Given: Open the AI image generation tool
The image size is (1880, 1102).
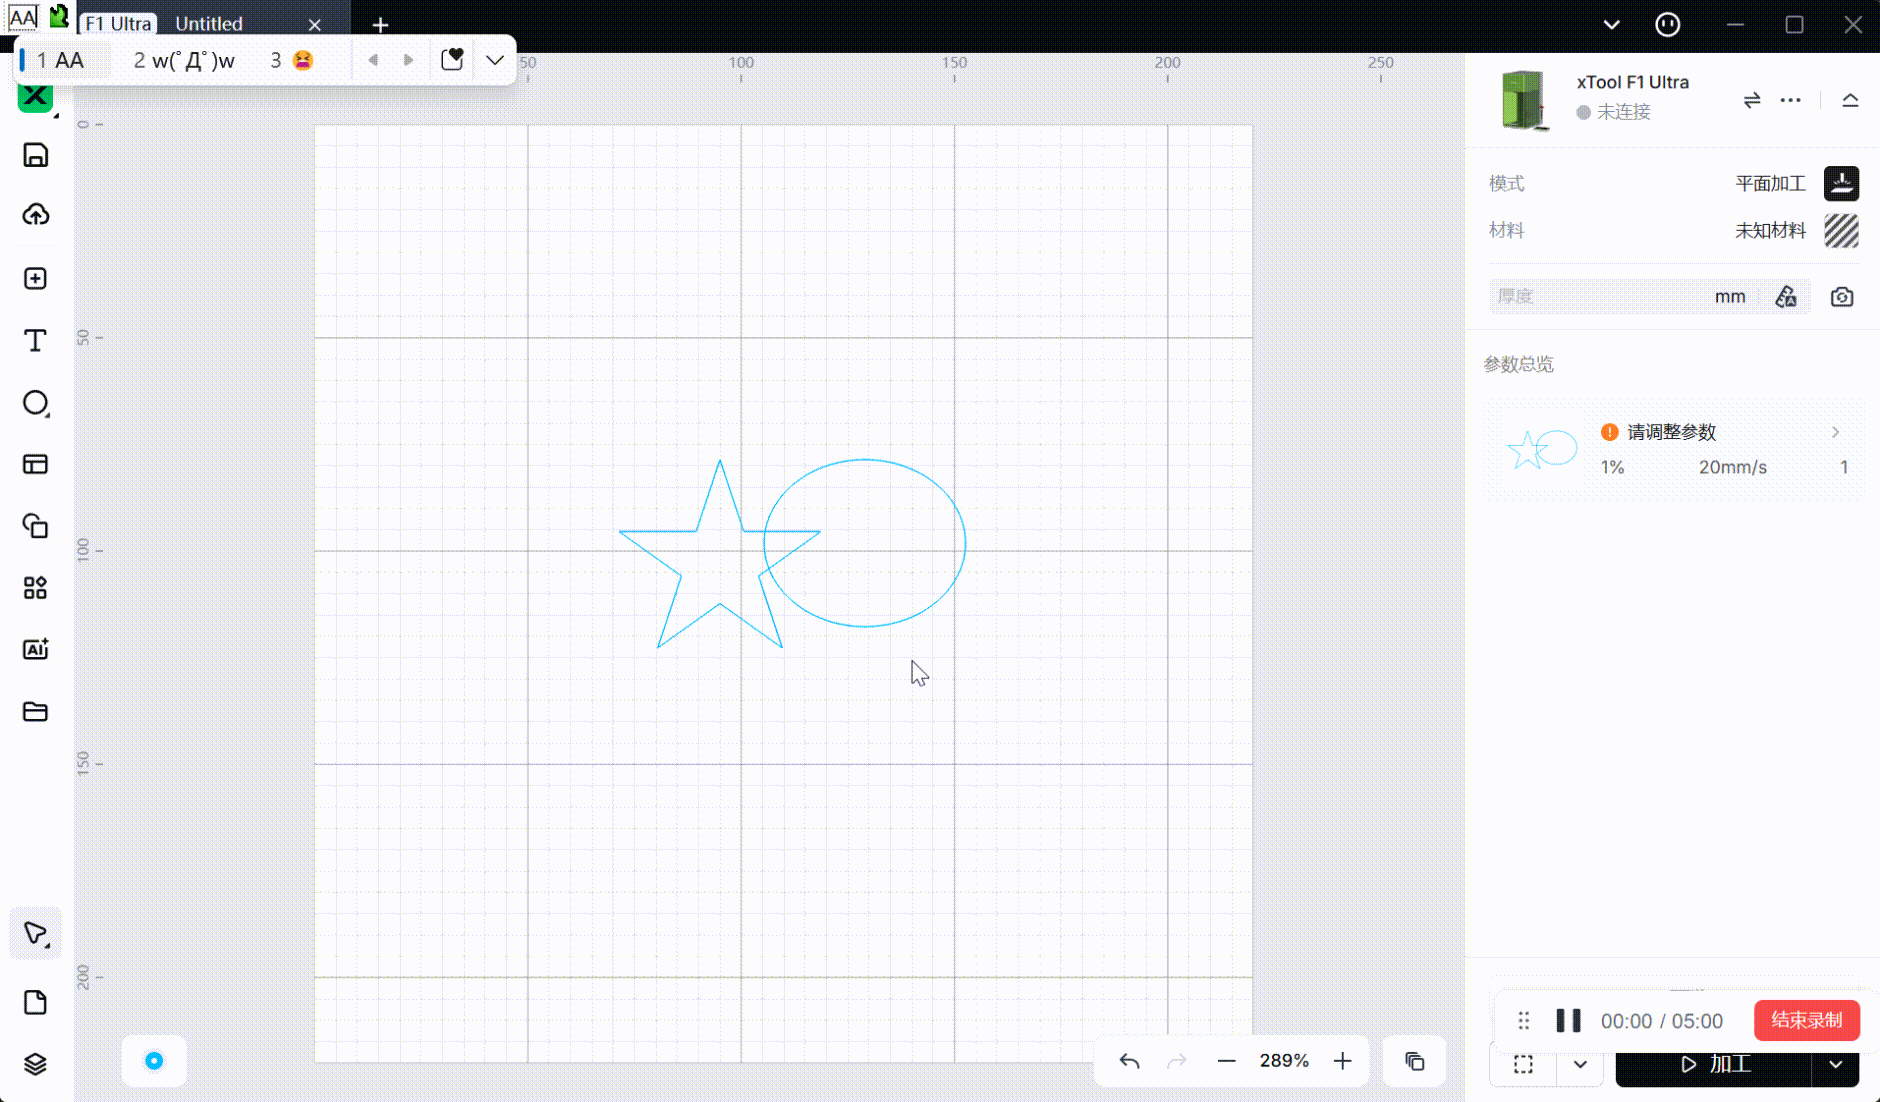Looking at the screenshot, I should pos(35,649).
